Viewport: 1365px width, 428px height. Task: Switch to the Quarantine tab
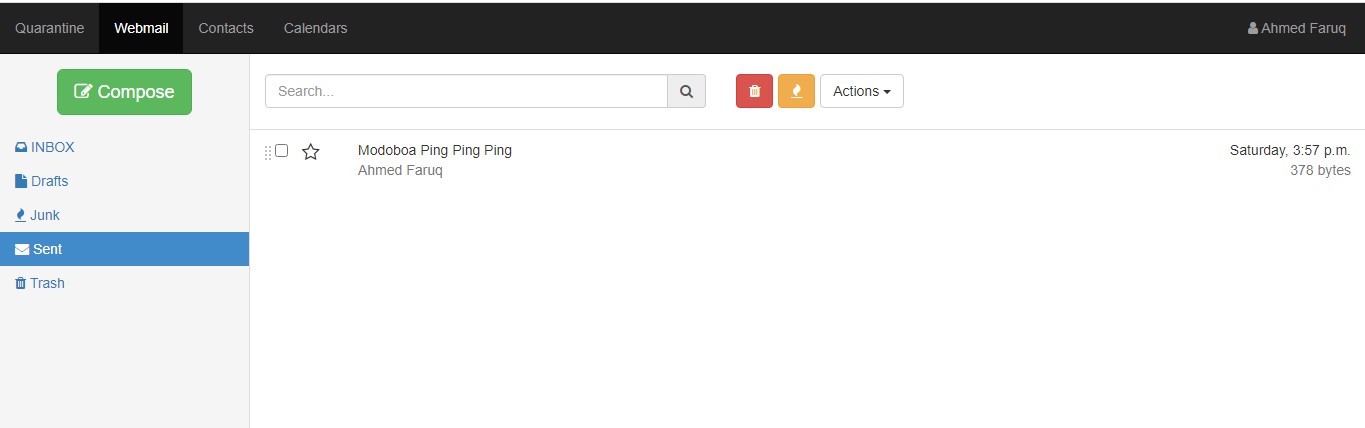coord(49,28)
